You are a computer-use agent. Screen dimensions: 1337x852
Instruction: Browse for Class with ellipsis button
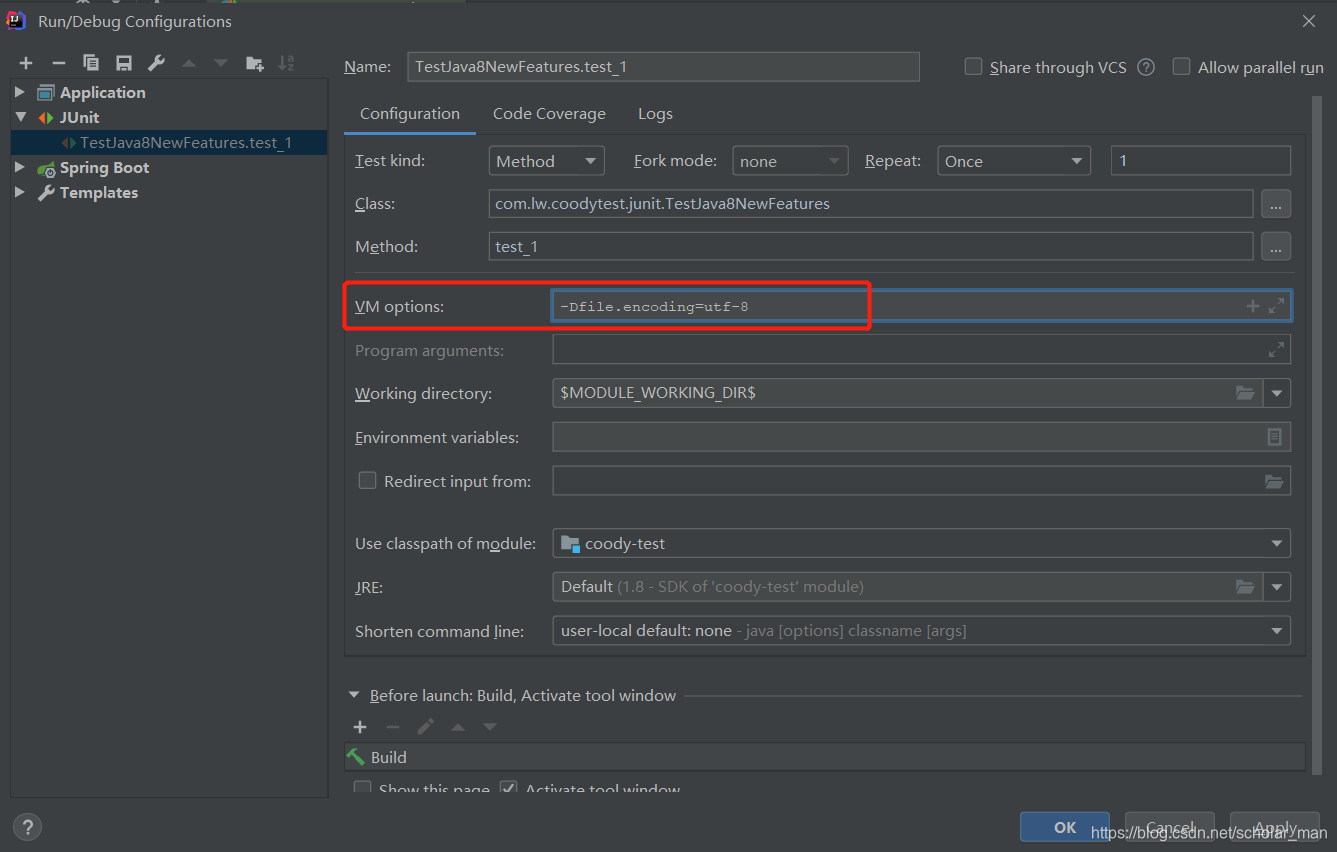pos(1275,204)
